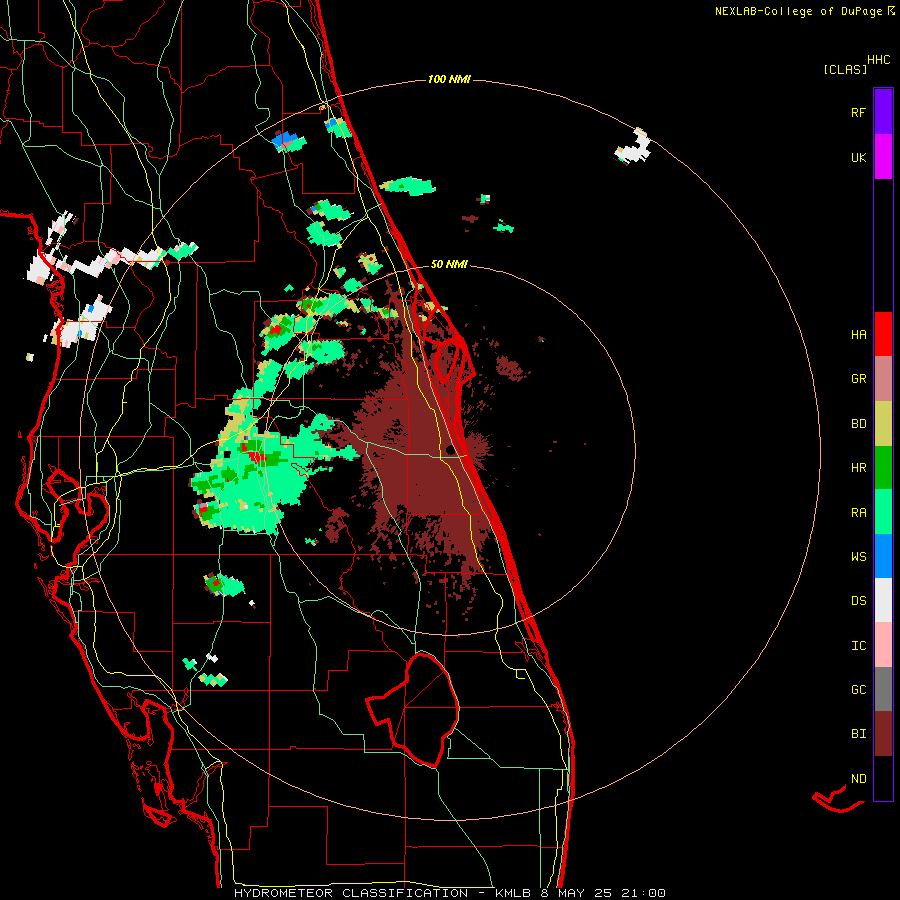Click the red-outlined Lake Okeechobee shape
Screen dimensions: 900x900
tap(413, 710)
